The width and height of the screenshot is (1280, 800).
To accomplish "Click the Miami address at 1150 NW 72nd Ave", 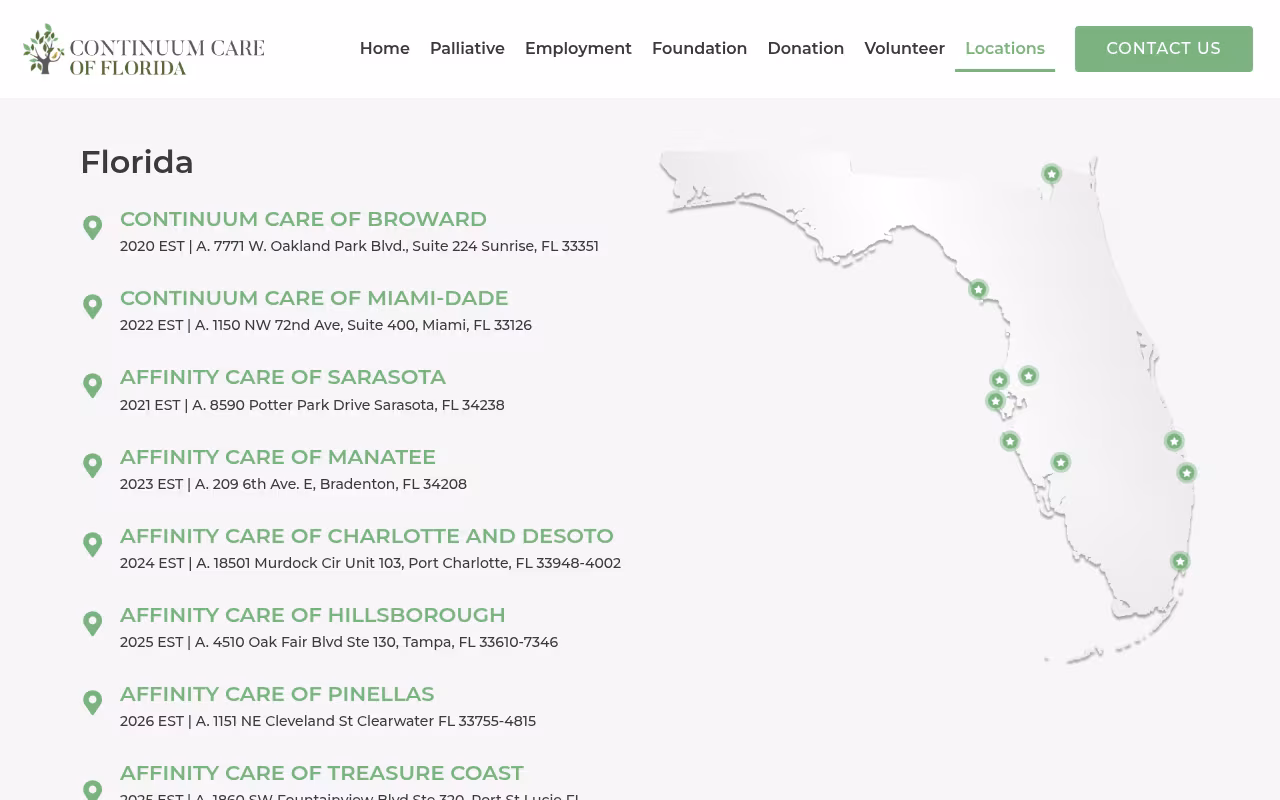I will pos(326,325).
